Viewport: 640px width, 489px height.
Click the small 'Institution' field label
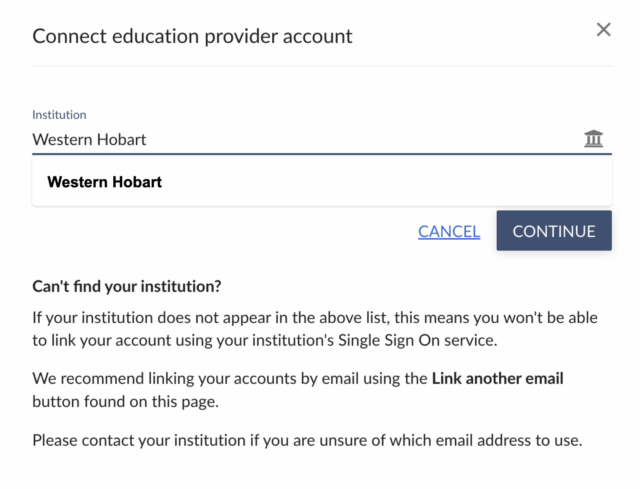click(59, 115)
